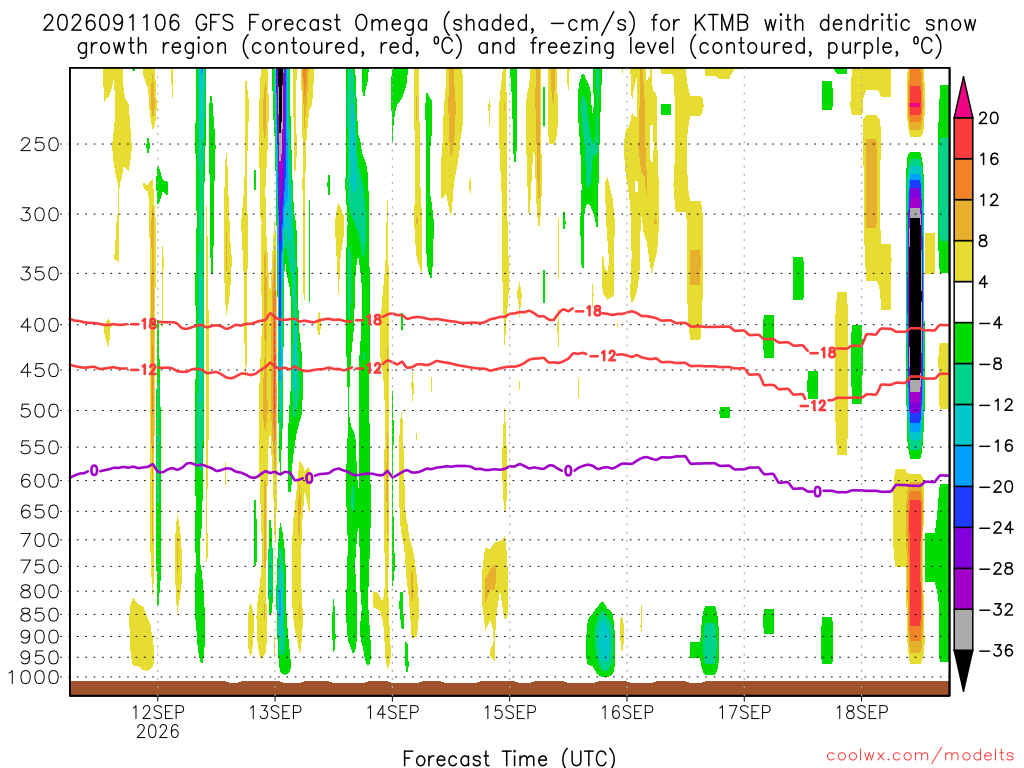Click the black strong omega column on 18SEP

click(x=916, y=299)
